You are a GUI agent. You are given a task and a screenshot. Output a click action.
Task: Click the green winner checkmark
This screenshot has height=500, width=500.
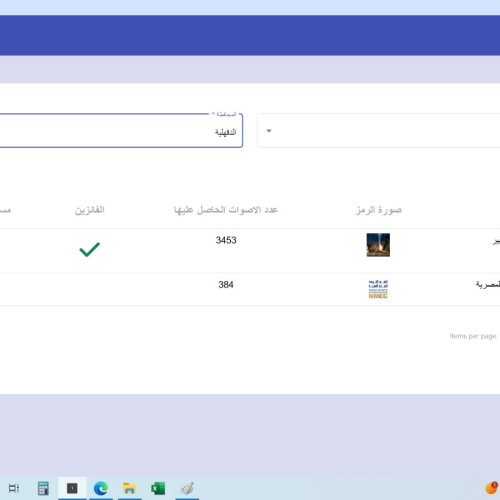[90, 249]
